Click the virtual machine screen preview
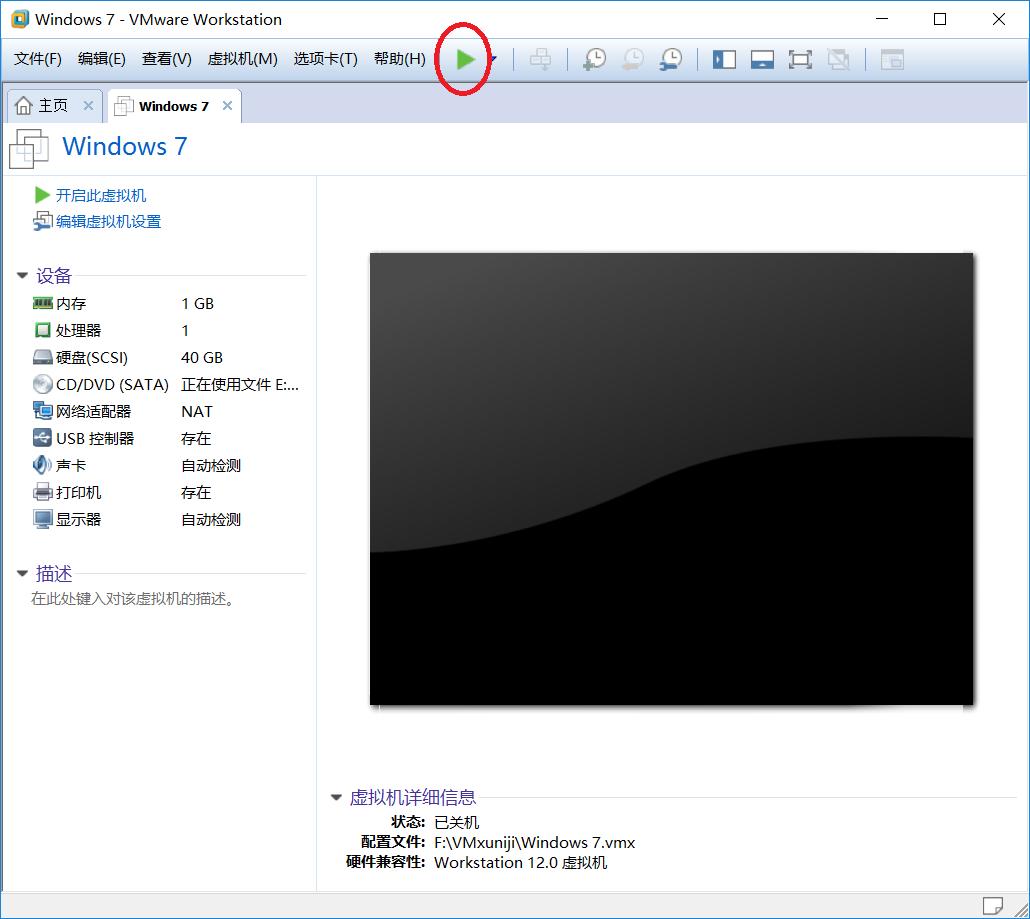The height and width of the screenshot is (919, 1030). coord(671,478)
